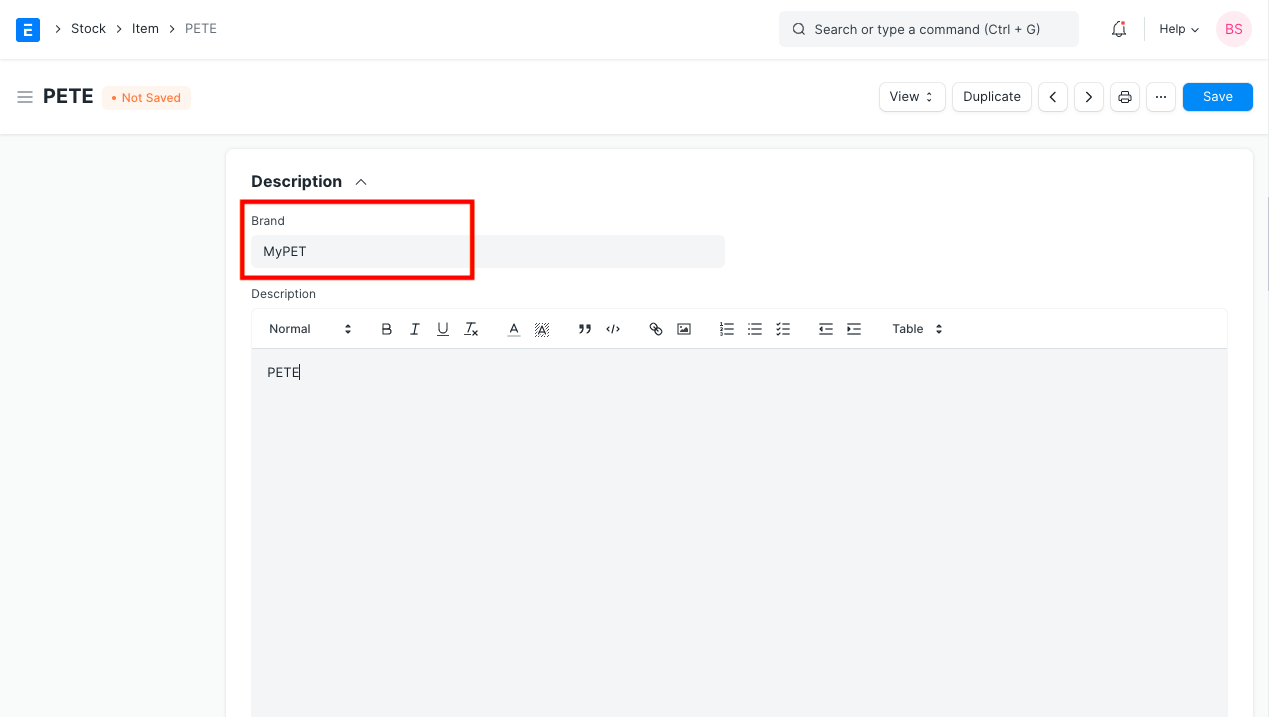Viewport: 1269px width, 717px height.
Task: Toggle bold formatting in the description editor
Action: pos(387,329)
